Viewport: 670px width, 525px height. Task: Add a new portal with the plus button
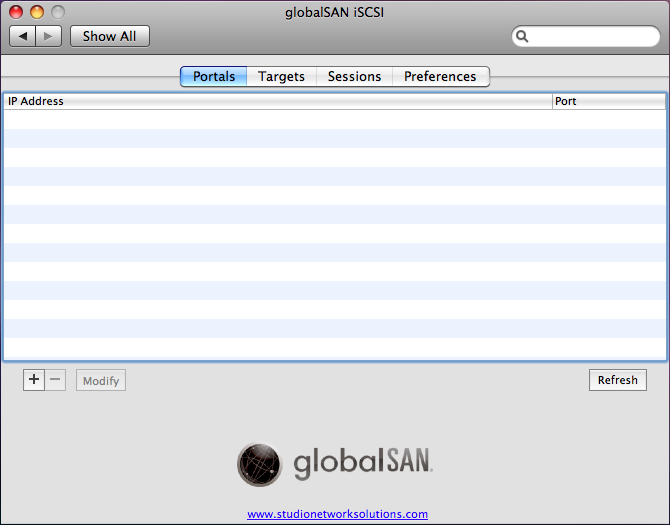click(34, 380)
